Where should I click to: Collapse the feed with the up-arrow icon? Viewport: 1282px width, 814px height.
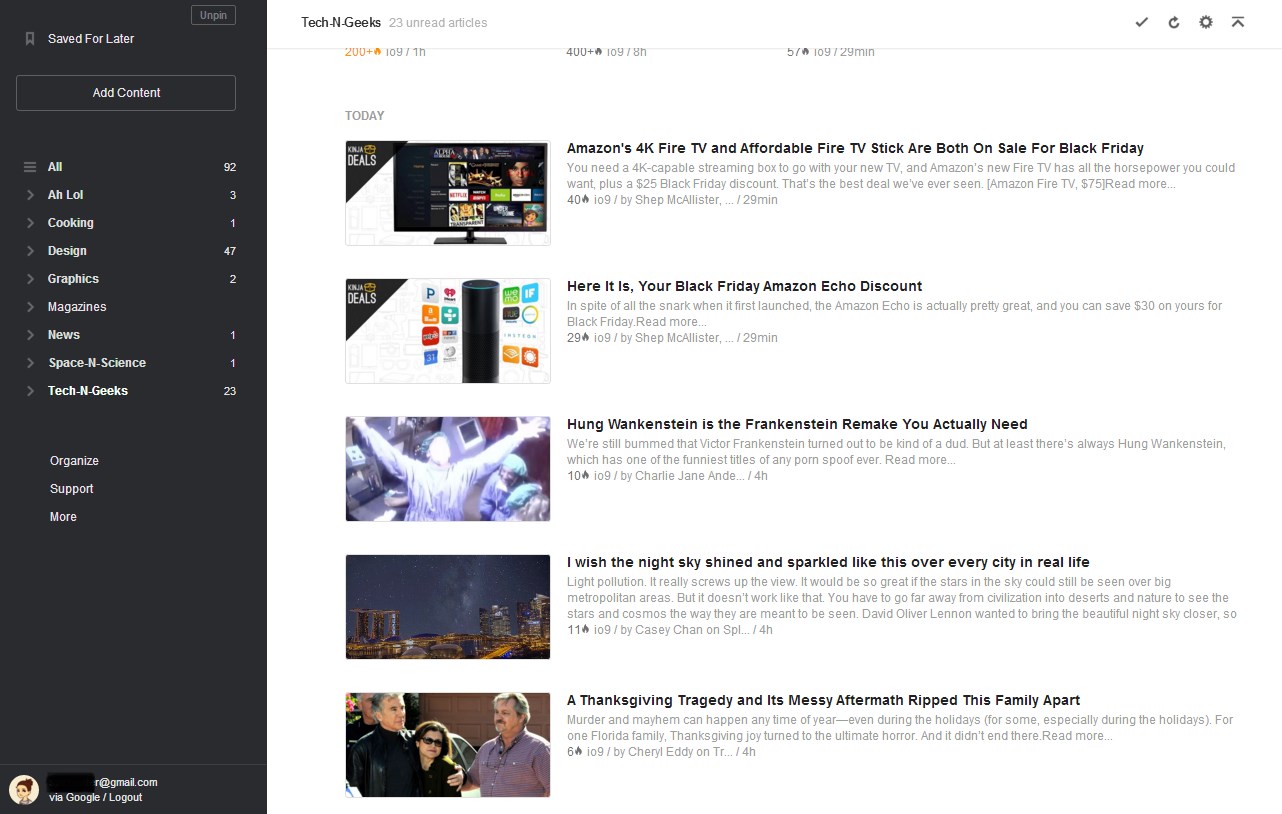coord(1237,21)
